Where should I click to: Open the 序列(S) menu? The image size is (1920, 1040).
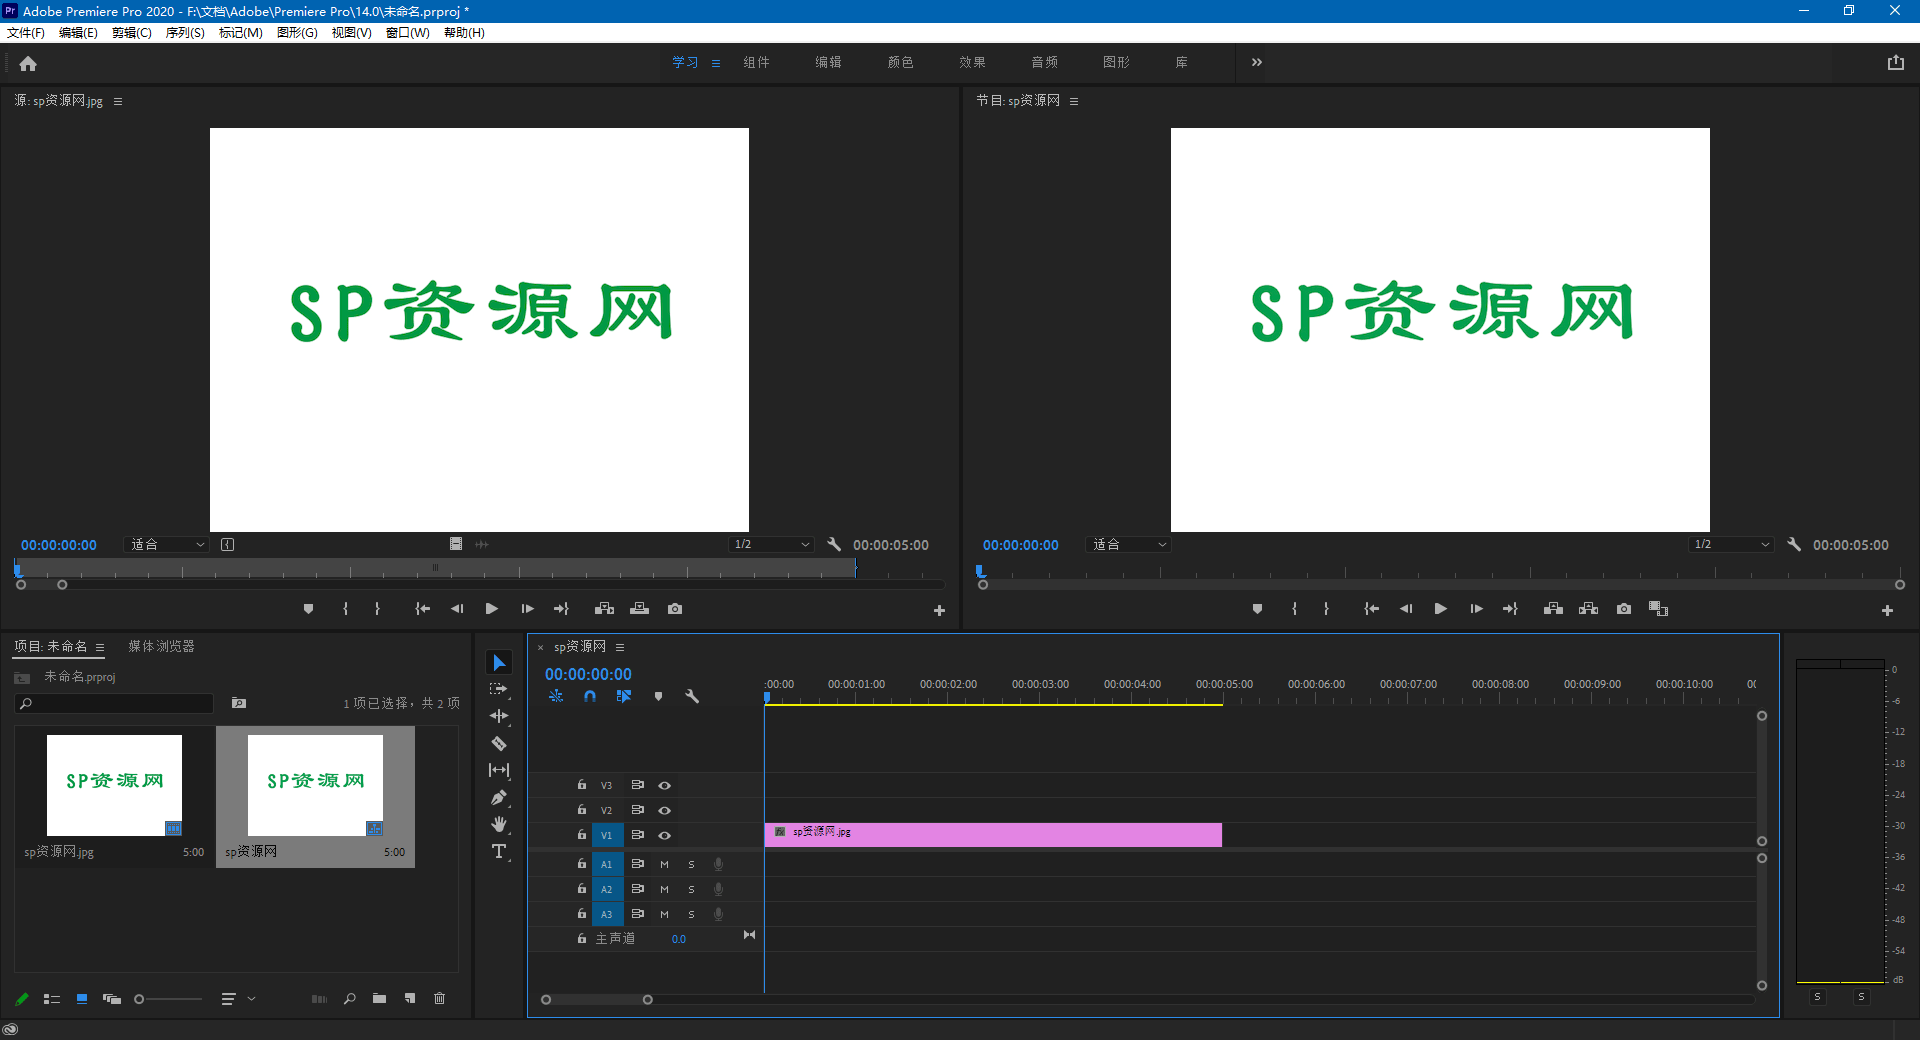[185, 33]
